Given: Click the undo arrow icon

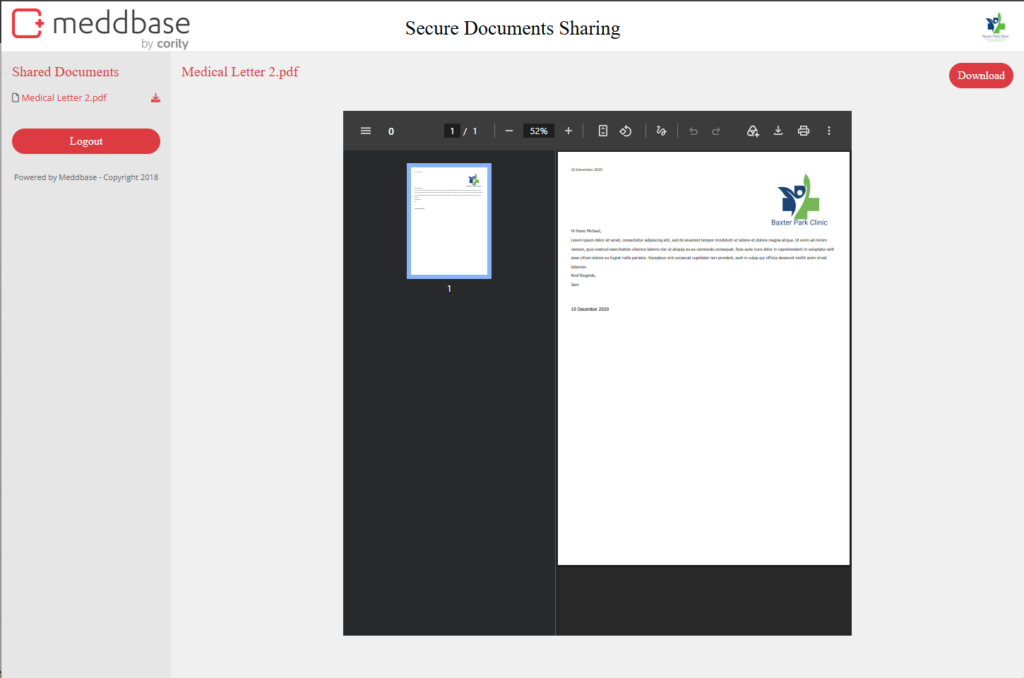Looking at the screenshot, I should pos(694,131).
